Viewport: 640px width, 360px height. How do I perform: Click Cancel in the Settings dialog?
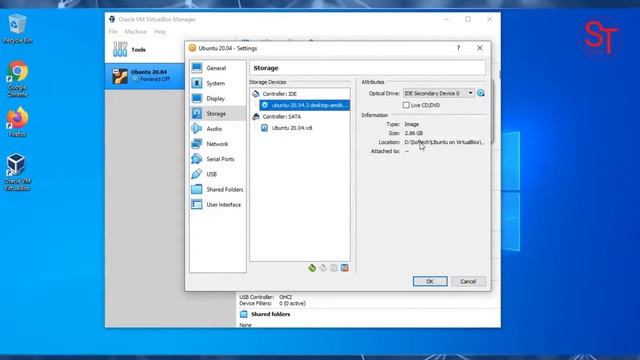pyautogui.click(x=468, y=281)
